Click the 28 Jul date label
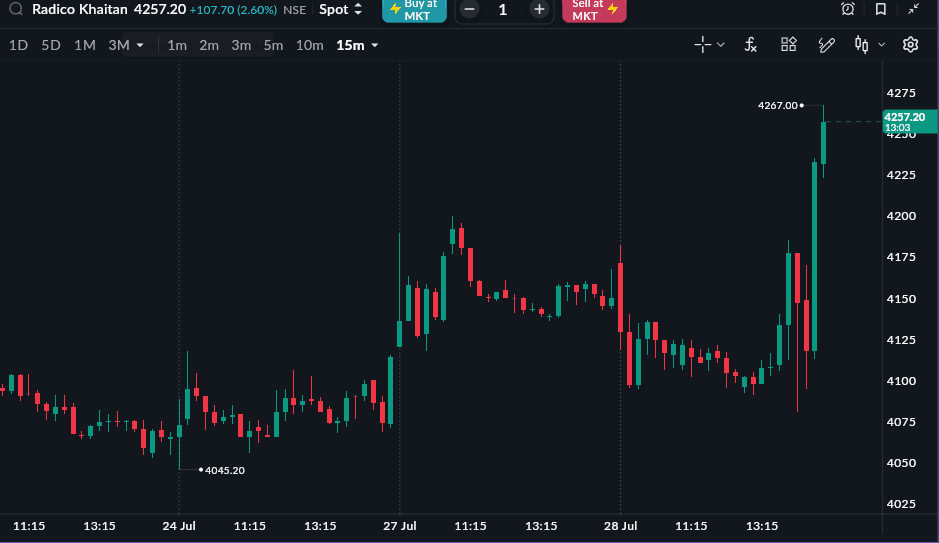 tap(620, 526)
